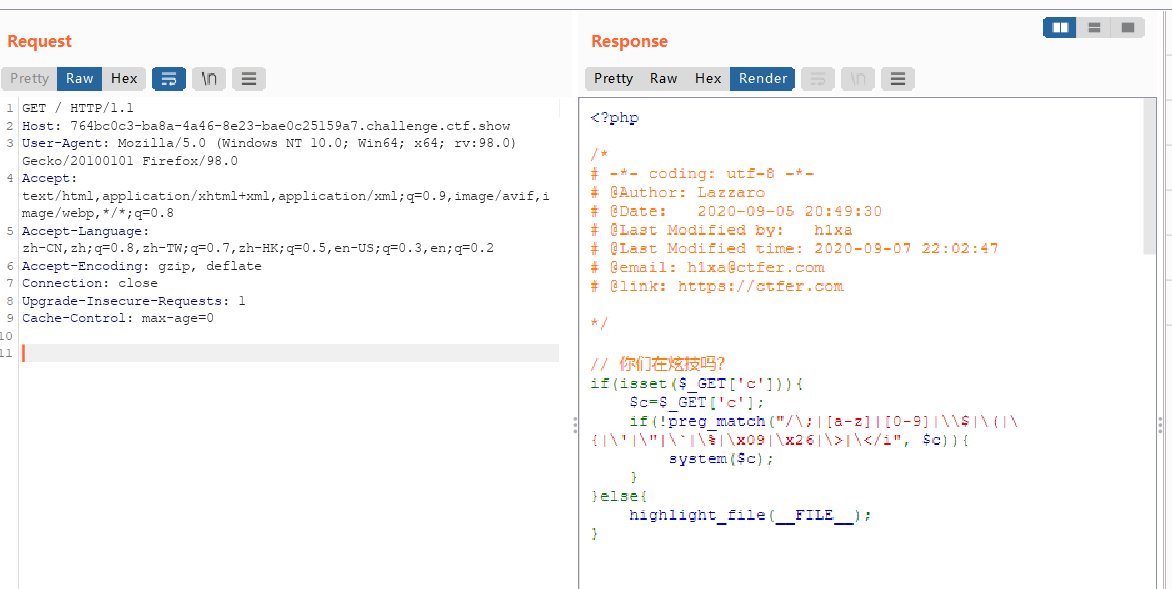The height and width of the screenshot is (589, 1172).
Task: Open the Request hamburger options menu
Action: [249, 78]
